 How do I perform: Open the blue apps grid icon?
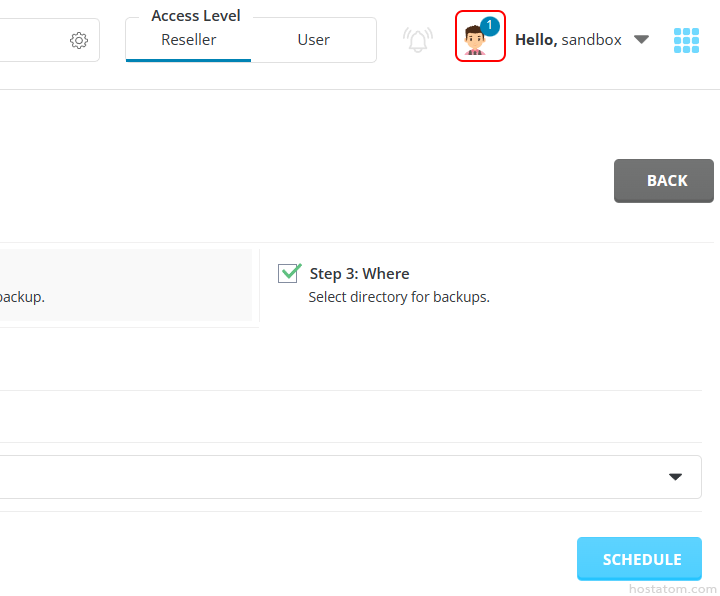(686, 40)
